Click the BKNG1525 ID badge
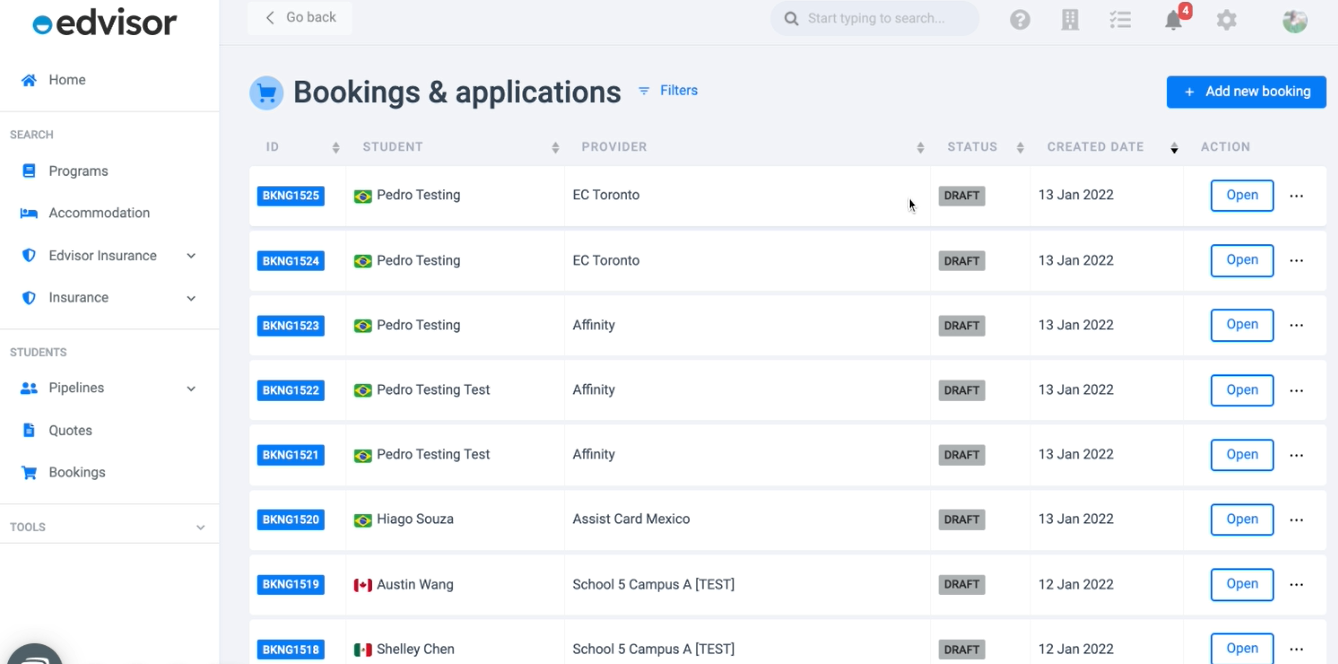 pos(291,196)
